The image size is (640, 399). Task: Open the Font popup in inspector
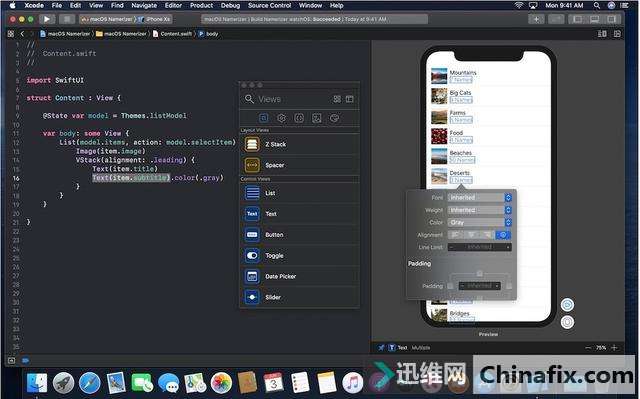point(480,198)
